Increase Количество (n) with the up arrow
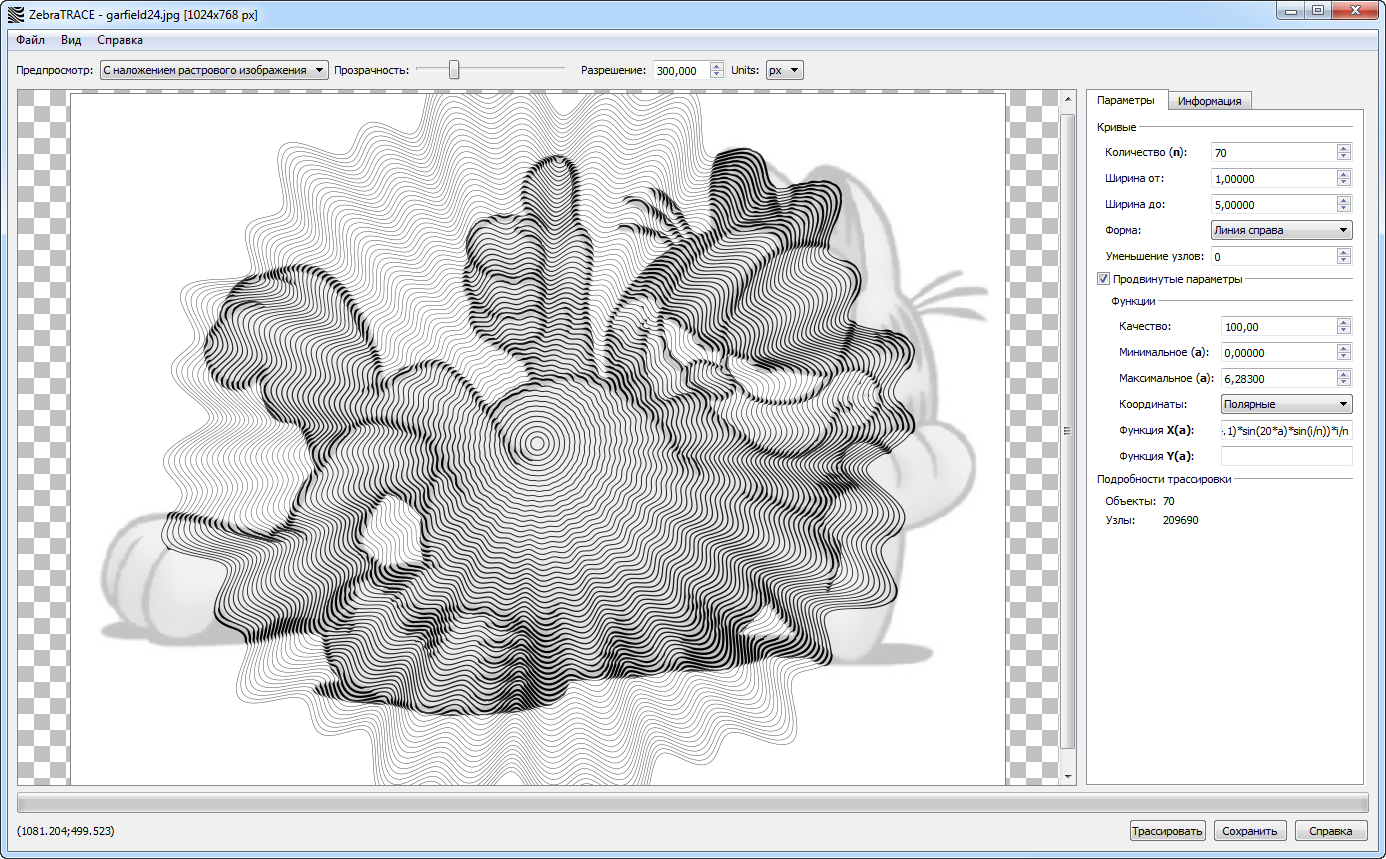 tap(1344, 148)
